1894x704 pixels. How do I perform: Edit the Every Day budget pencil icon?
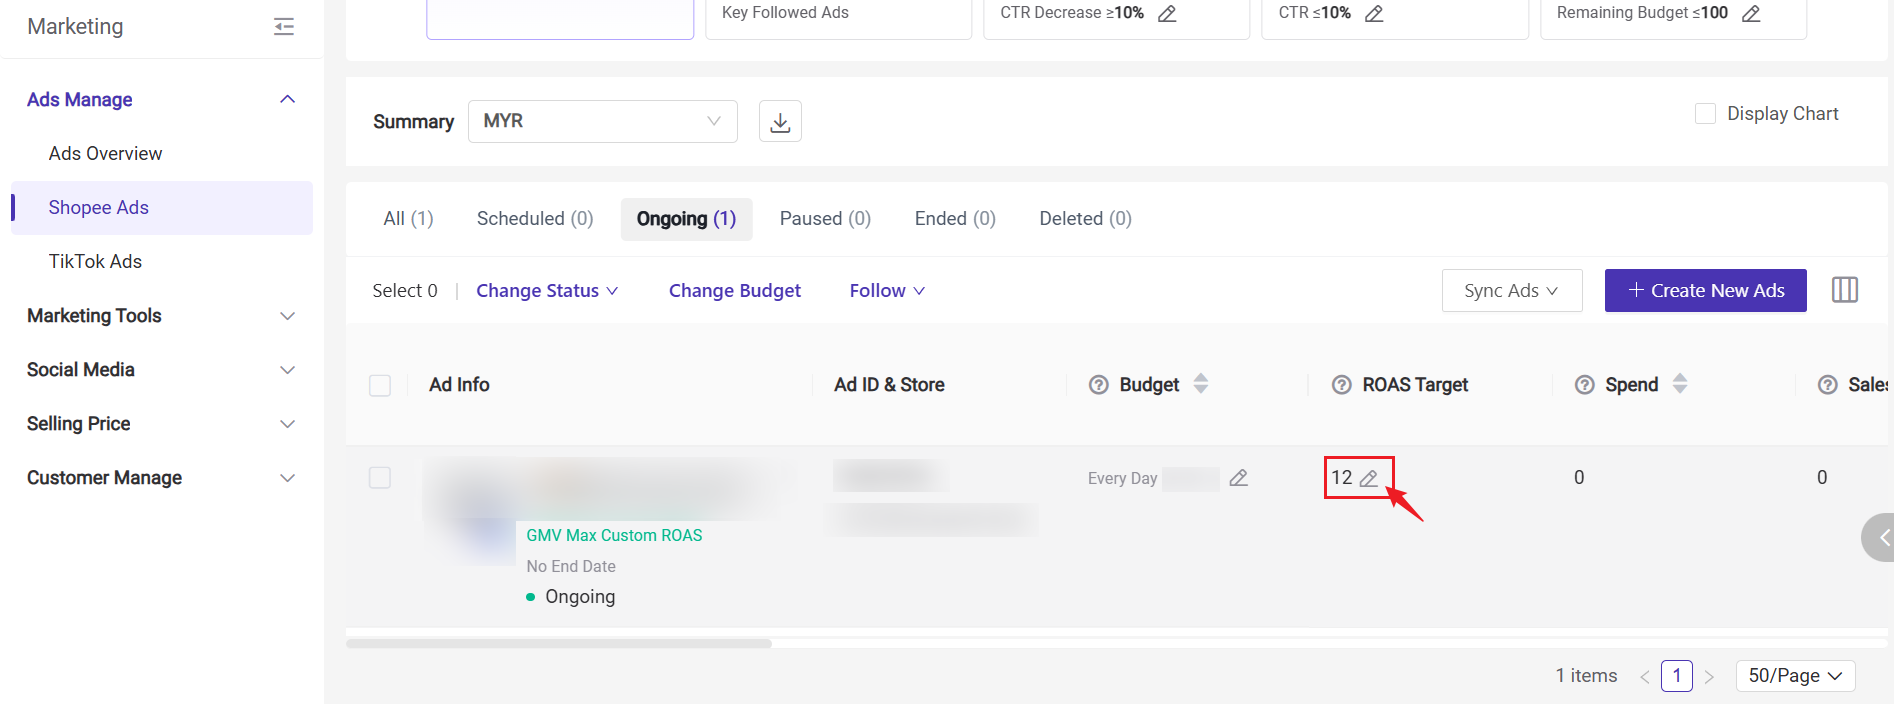(1238, 478)
